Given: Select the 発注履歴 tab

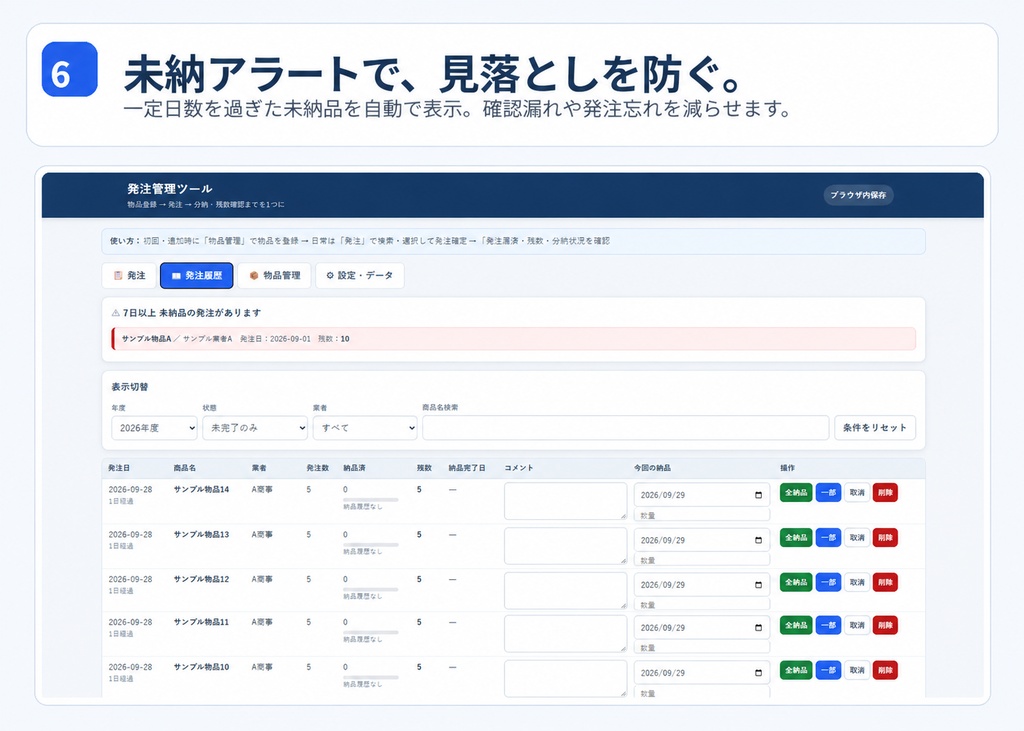Looking at the screenshot, I should (x=197, y=276).
